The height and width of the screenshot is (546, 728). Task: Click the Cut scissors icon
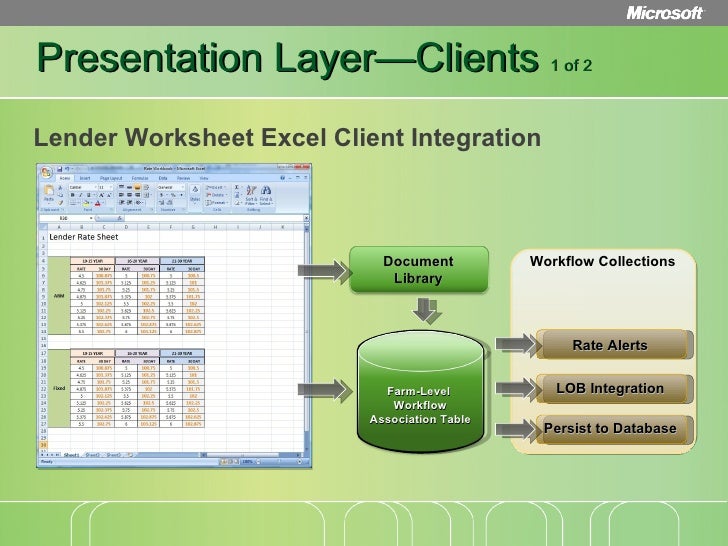[60, 188]
